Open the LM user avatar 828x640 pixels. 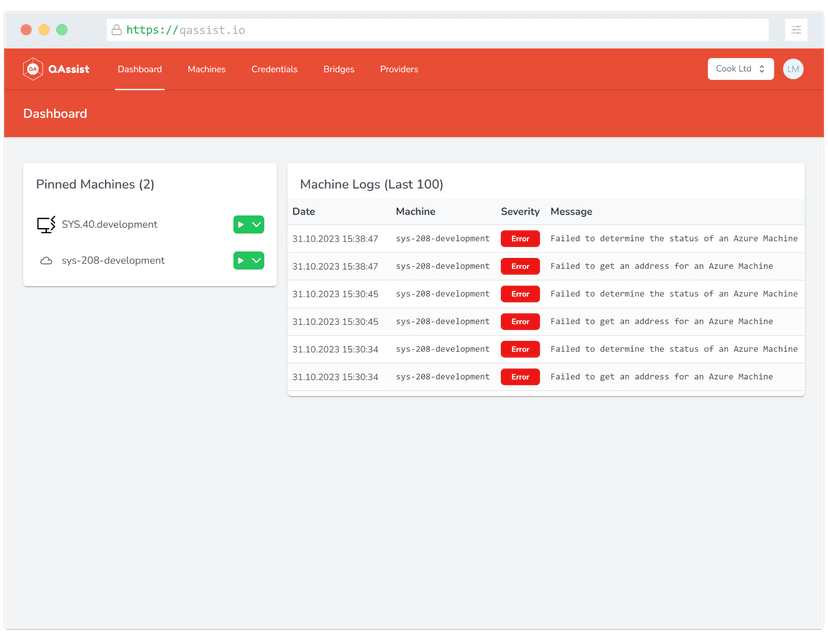coord(793,69)
